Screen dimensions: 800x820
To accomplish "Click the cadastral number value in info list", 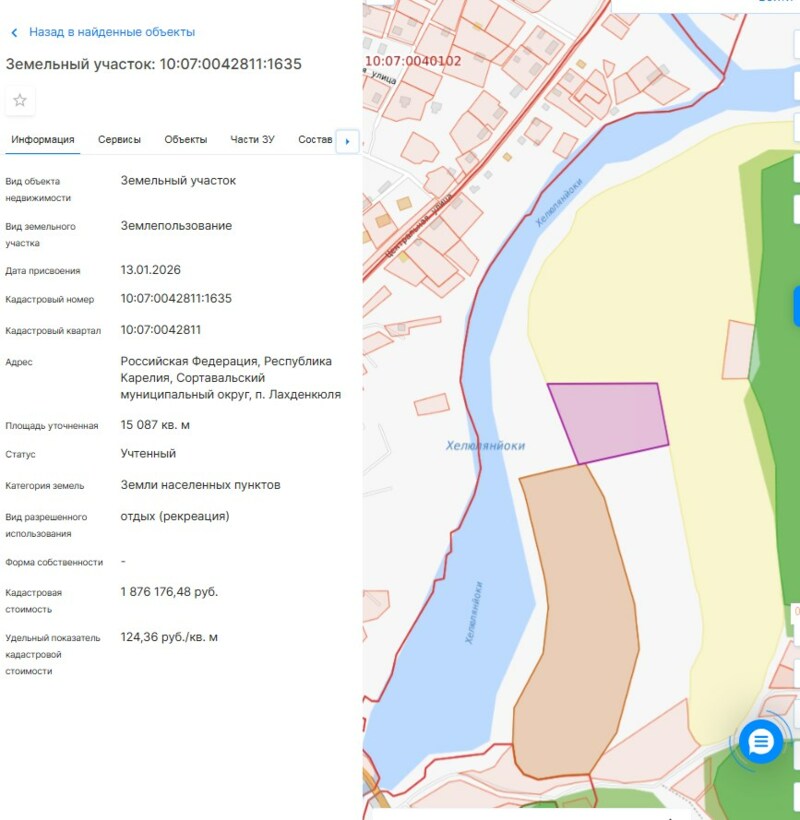I will tap(176, 298).
